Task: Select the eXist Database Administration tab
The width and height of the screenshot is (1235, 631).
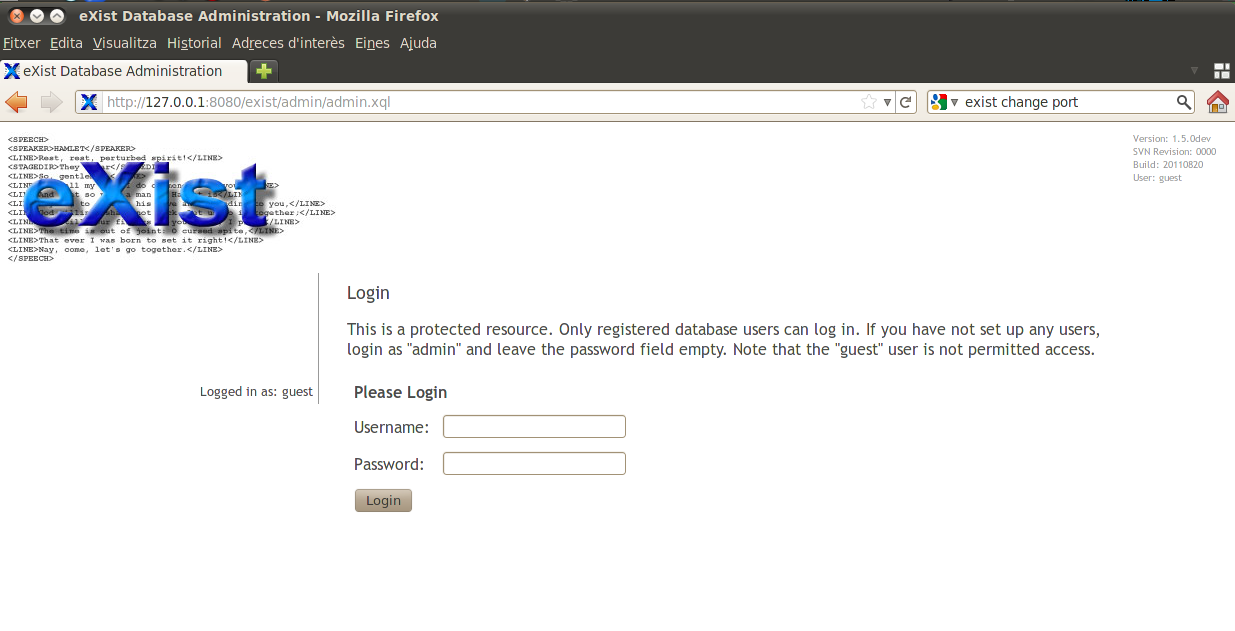Action: [x=122, y=71]
